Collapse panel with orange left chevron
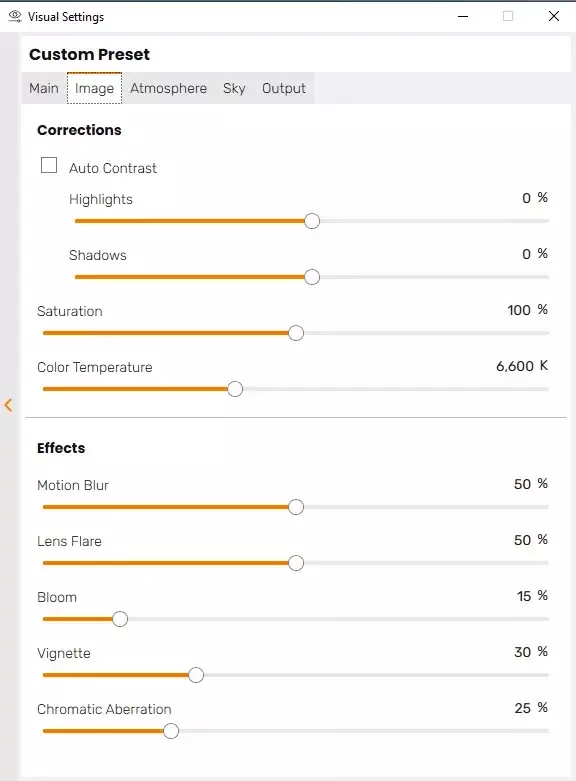The image size is (576, 781). [x=8, y=405]
